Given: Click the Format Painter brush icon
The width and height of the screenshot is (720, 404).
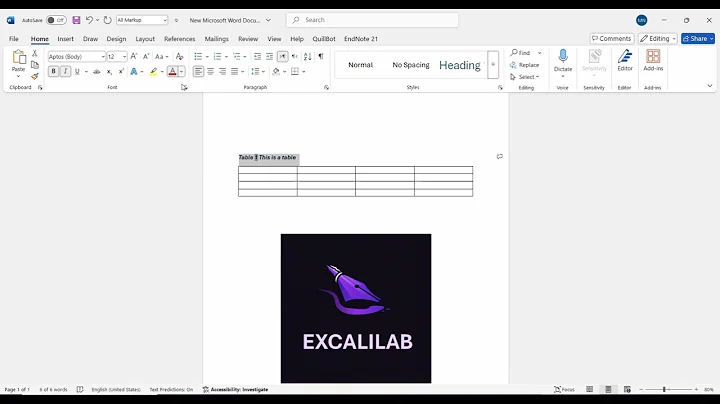Looking at the screenshot, I should (x=34, y=76).
